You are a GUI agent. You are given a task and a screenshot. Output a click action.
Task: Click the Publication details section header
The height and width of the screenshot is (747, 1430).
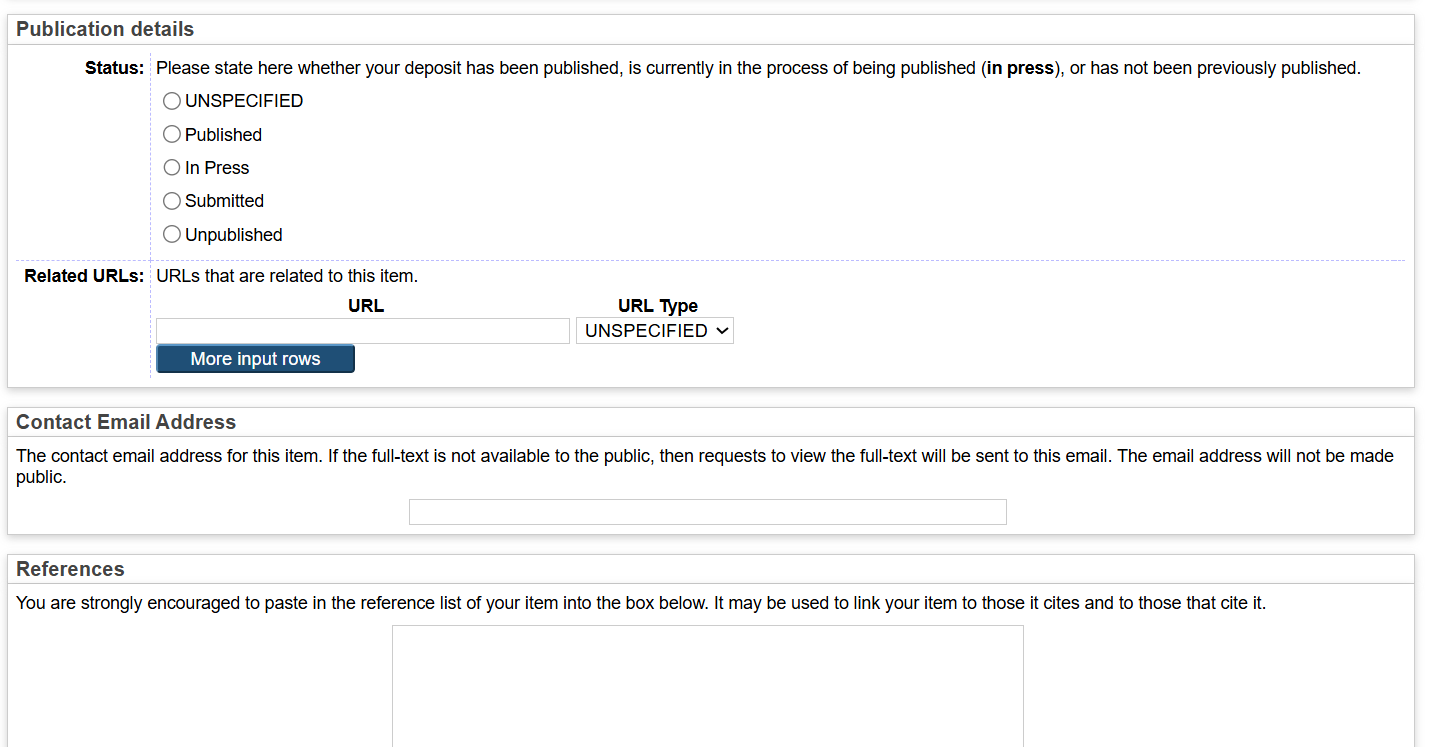click(x=105, y=30)
